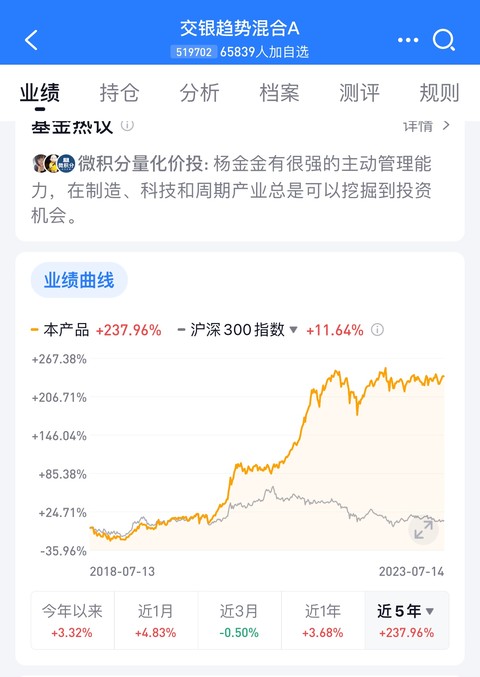Open the 档案 tab

pos(279,92)
